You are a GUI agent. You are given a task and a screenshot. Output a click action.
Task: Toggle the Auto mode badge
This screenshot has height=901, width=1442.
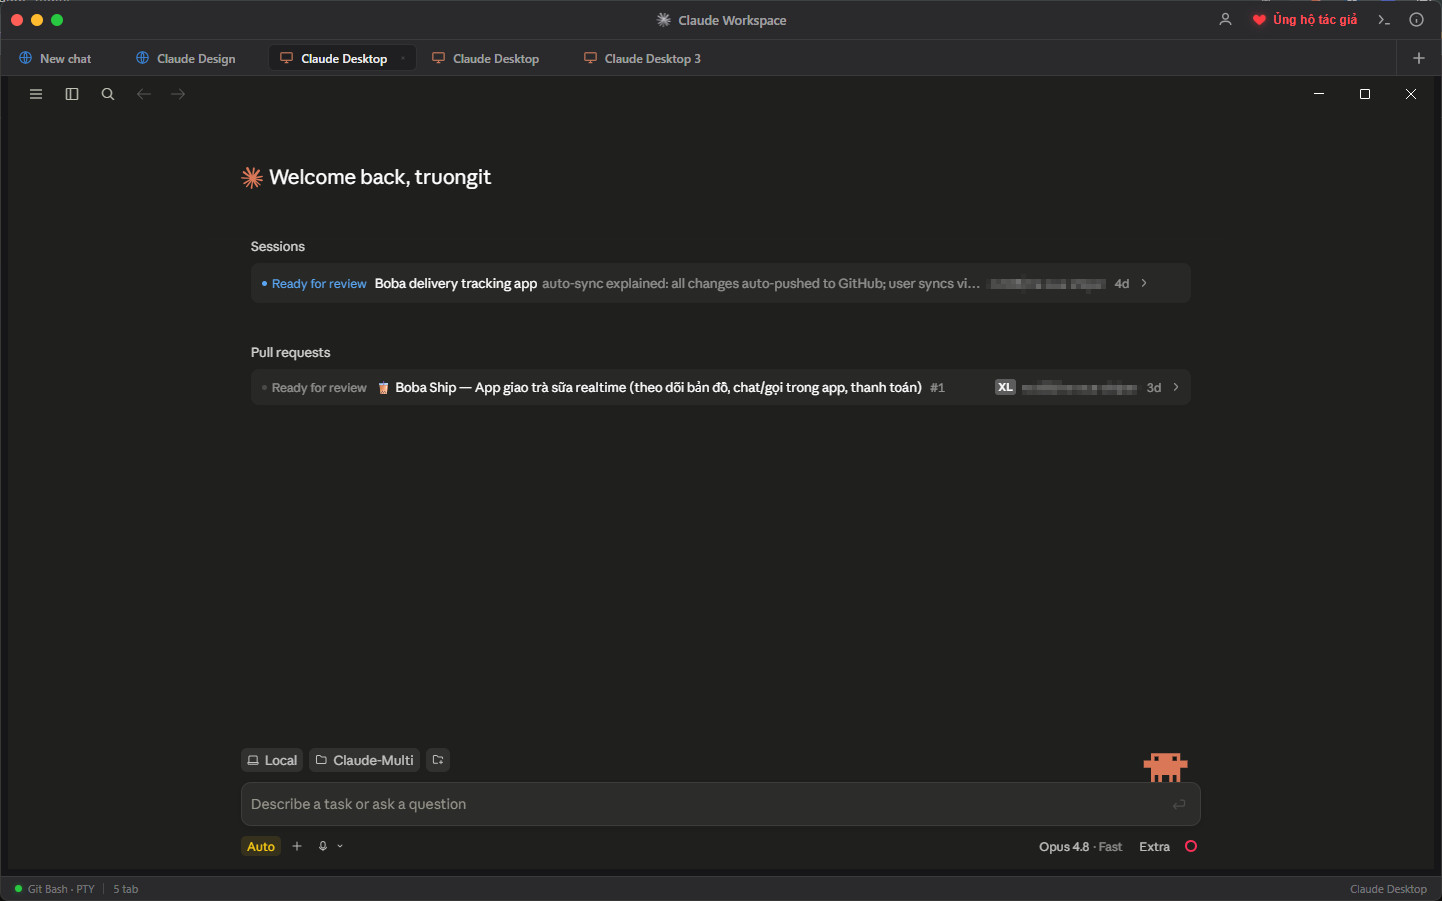point(261,846)
